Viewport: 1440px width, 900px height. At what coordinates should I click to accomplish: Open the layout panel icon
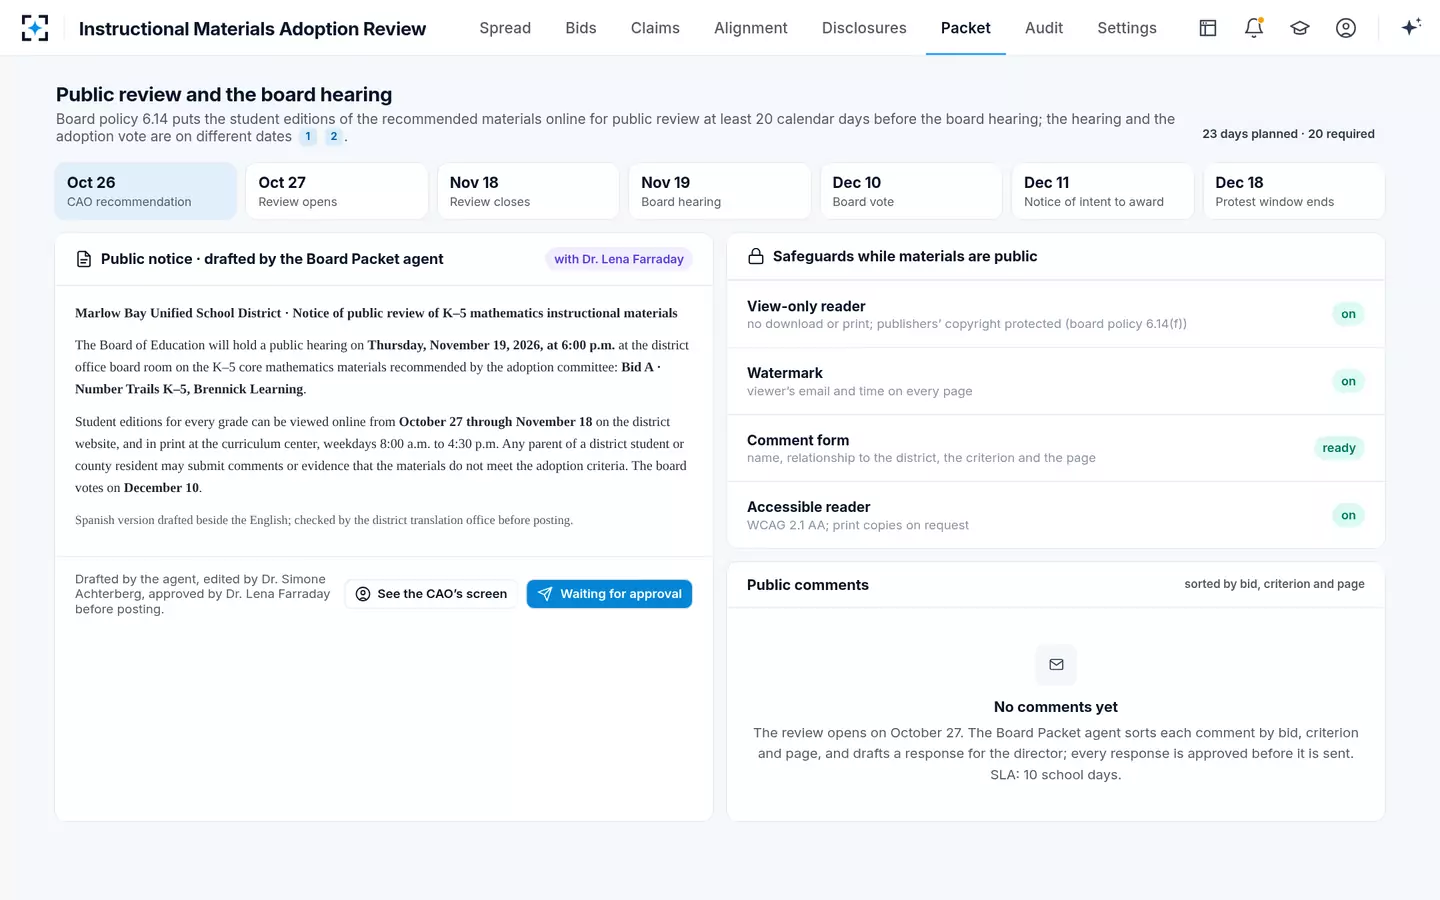click(1208, 28)
